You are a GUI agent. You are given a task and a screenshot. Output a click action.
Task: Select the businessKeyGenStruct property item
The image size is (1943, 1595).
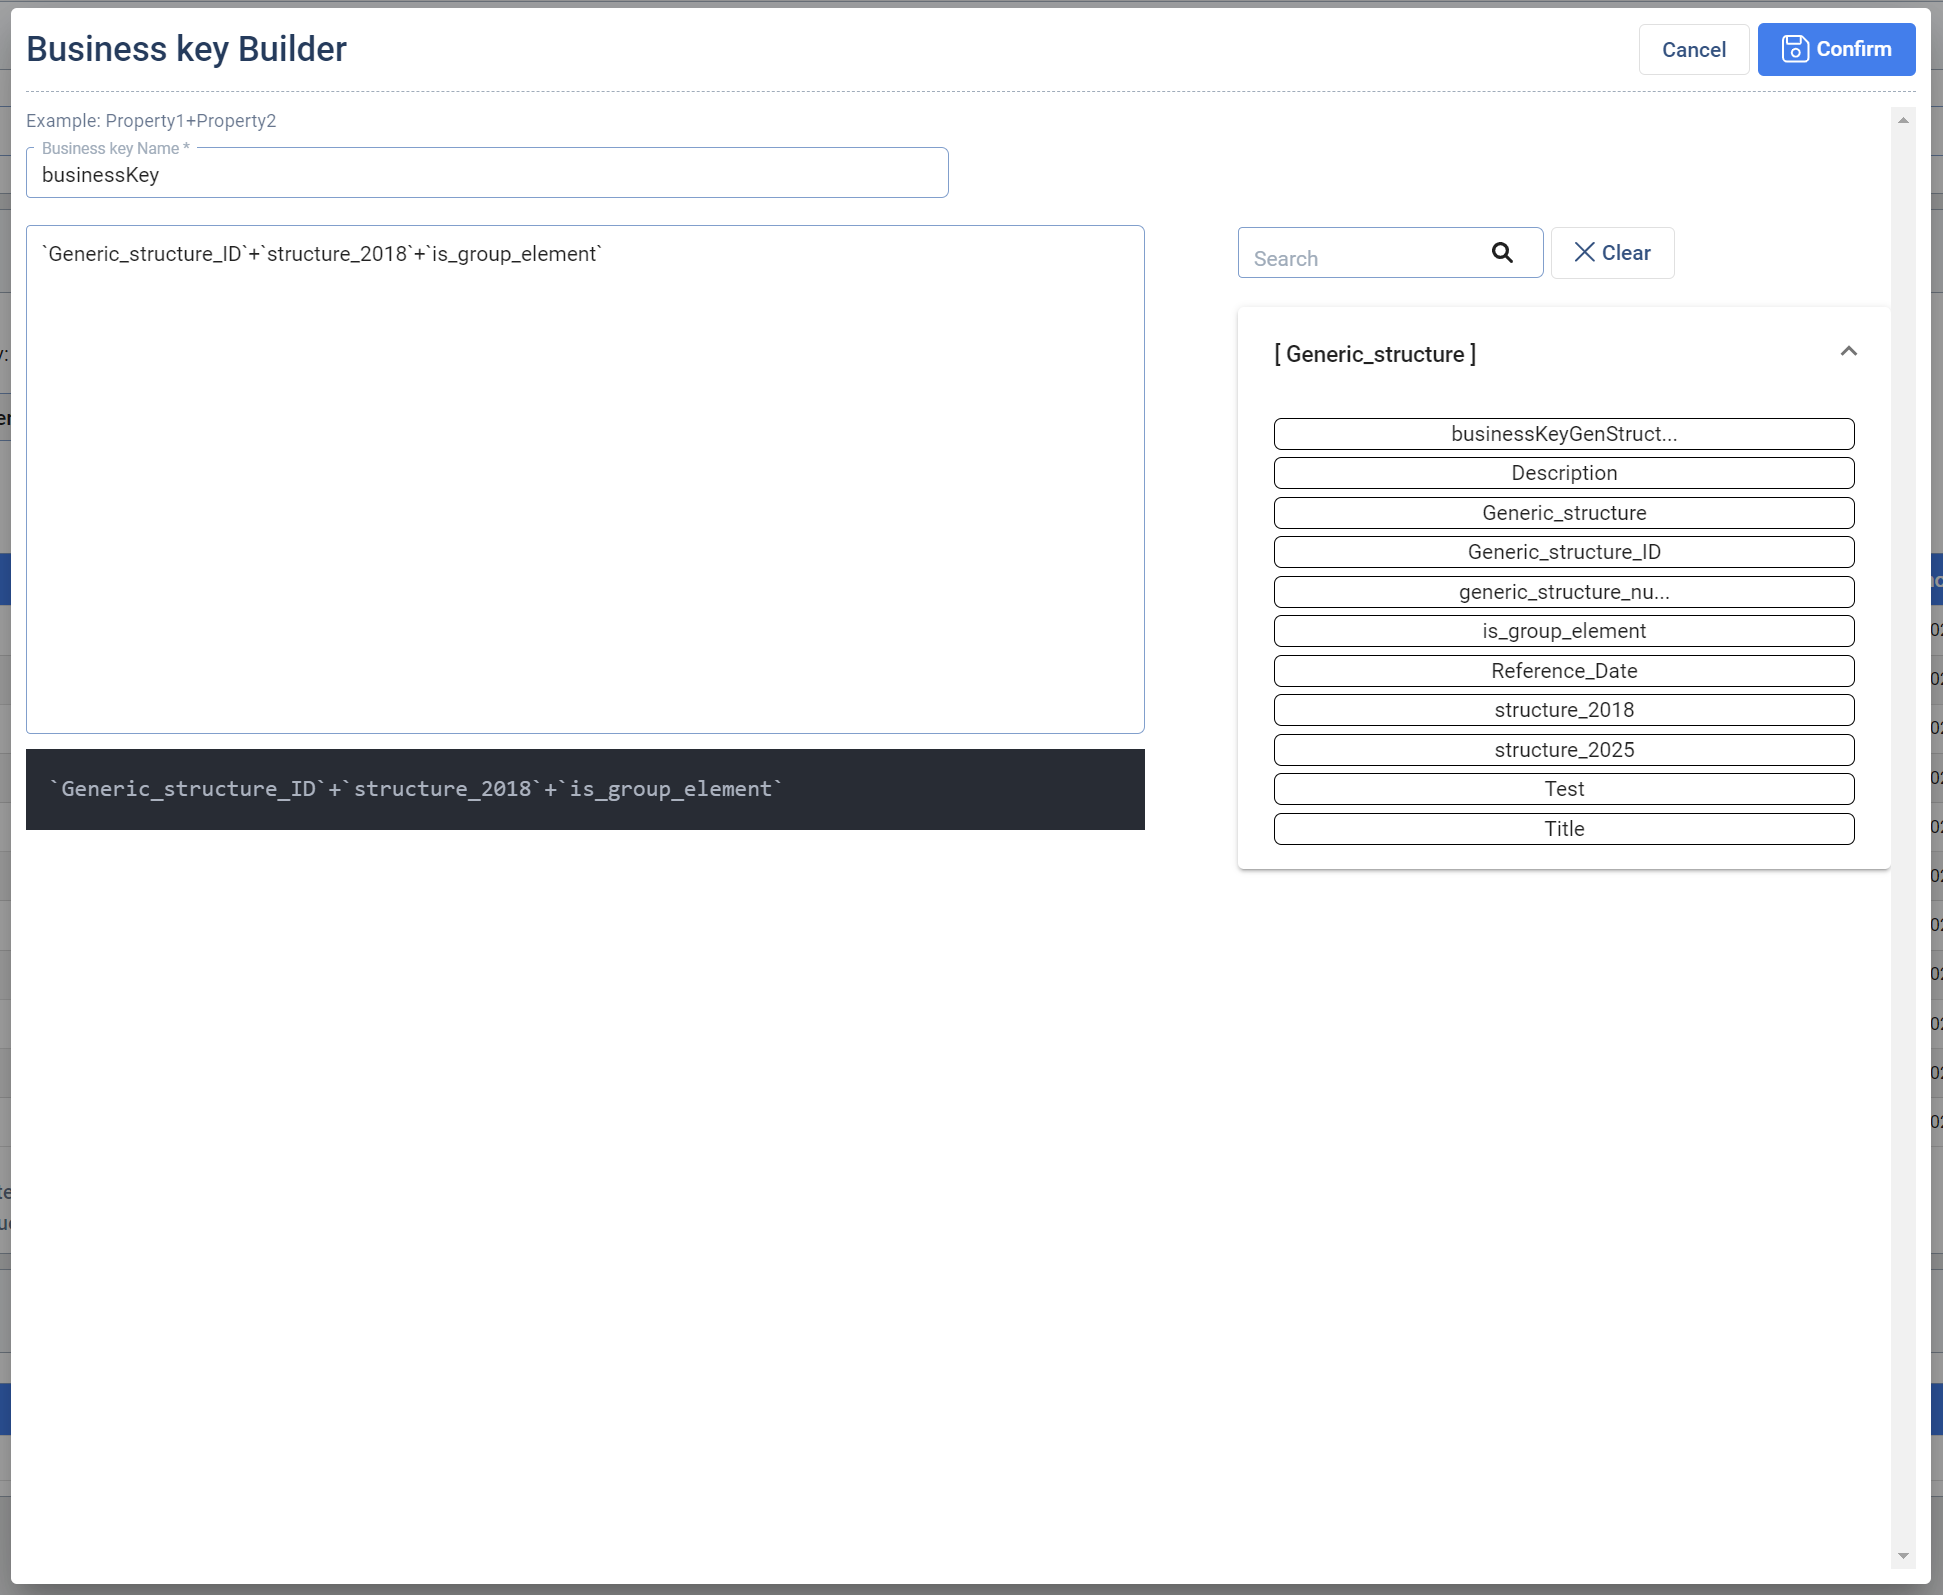(x=1564, y=433)
